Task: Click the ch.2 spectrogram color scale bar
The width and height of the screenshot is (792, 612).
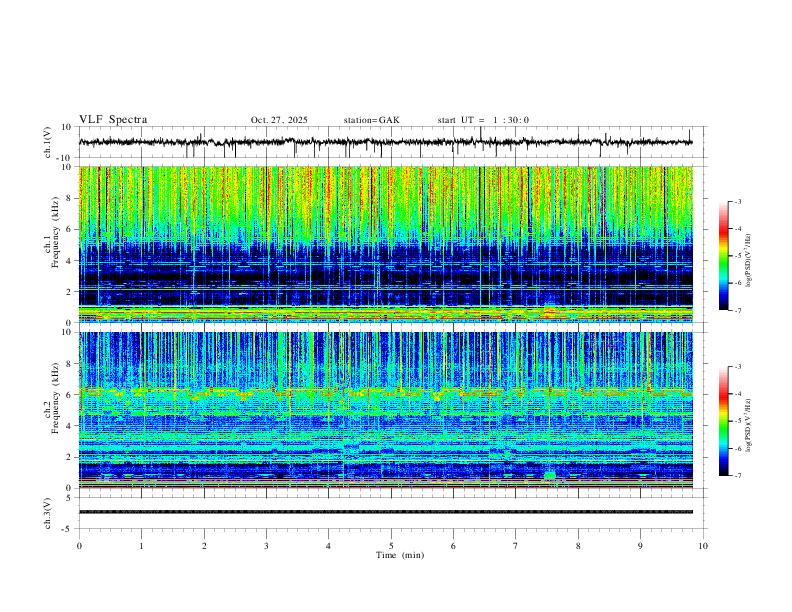Action: [x=723, y=421]
